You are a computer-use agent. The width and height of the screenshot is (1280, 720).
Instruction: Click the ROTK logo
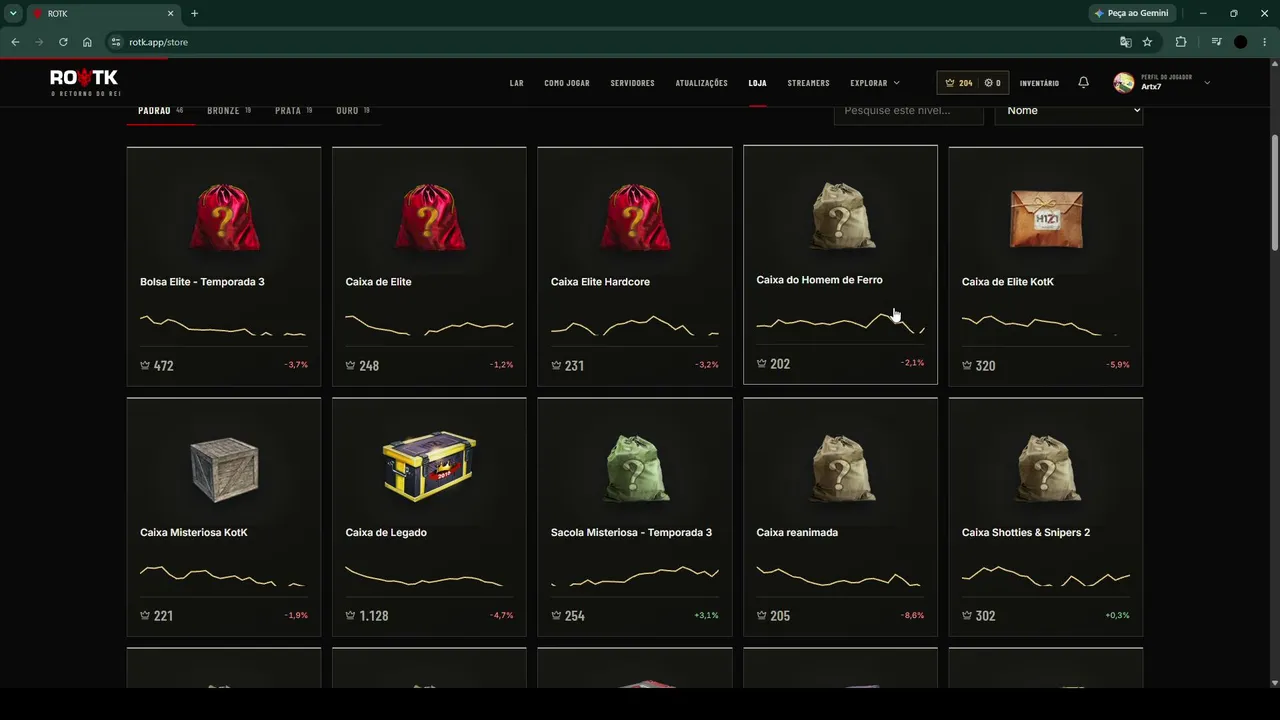[84, 82]
